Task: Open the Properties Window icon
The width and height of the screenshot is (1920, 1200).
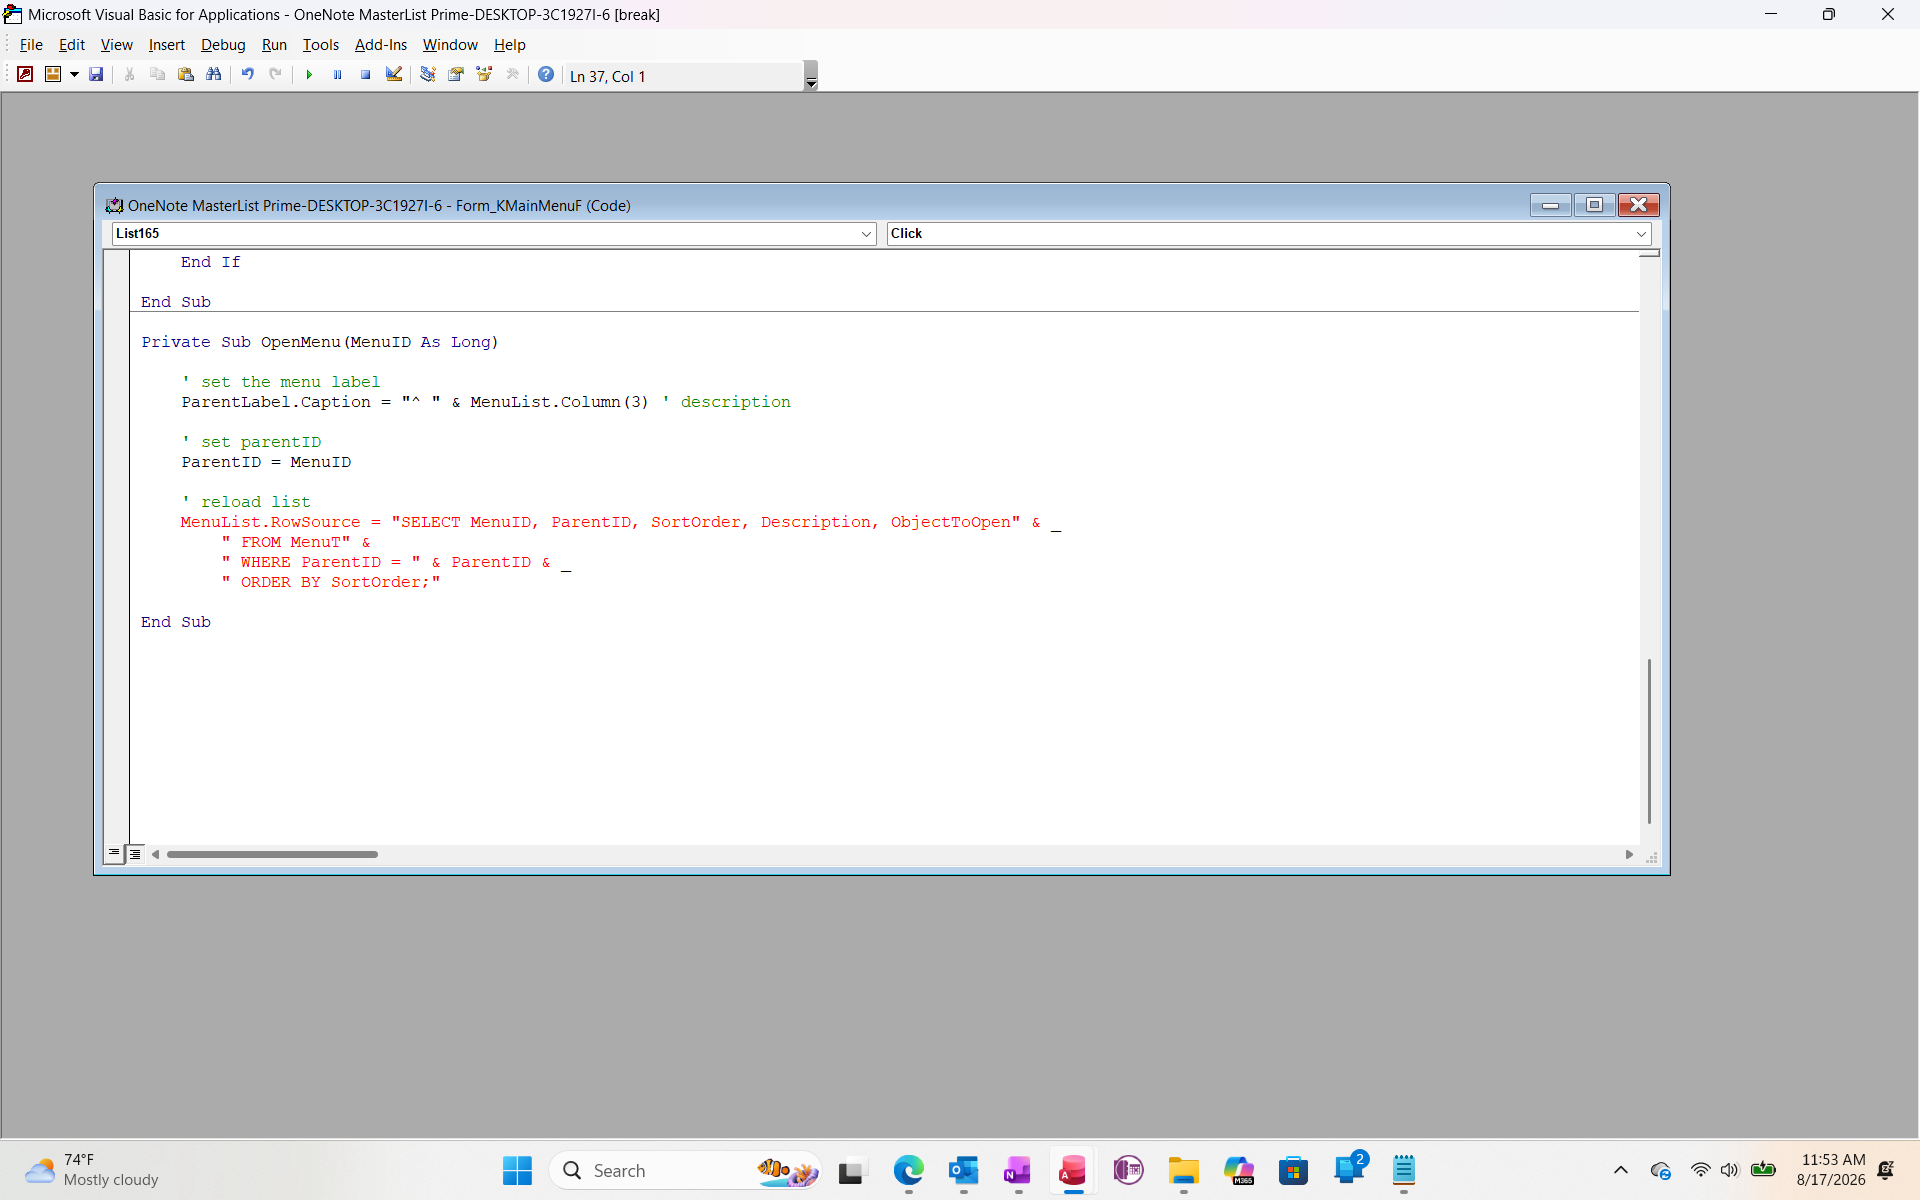Action: point(456,74)
